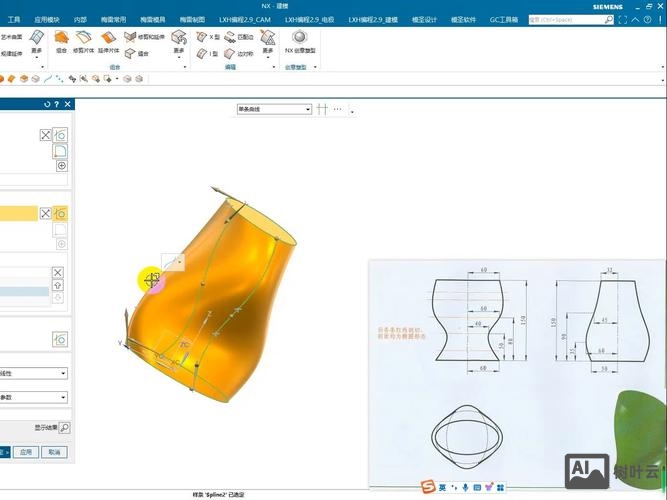Move list item up with arrow button

[x=57, y=285]
